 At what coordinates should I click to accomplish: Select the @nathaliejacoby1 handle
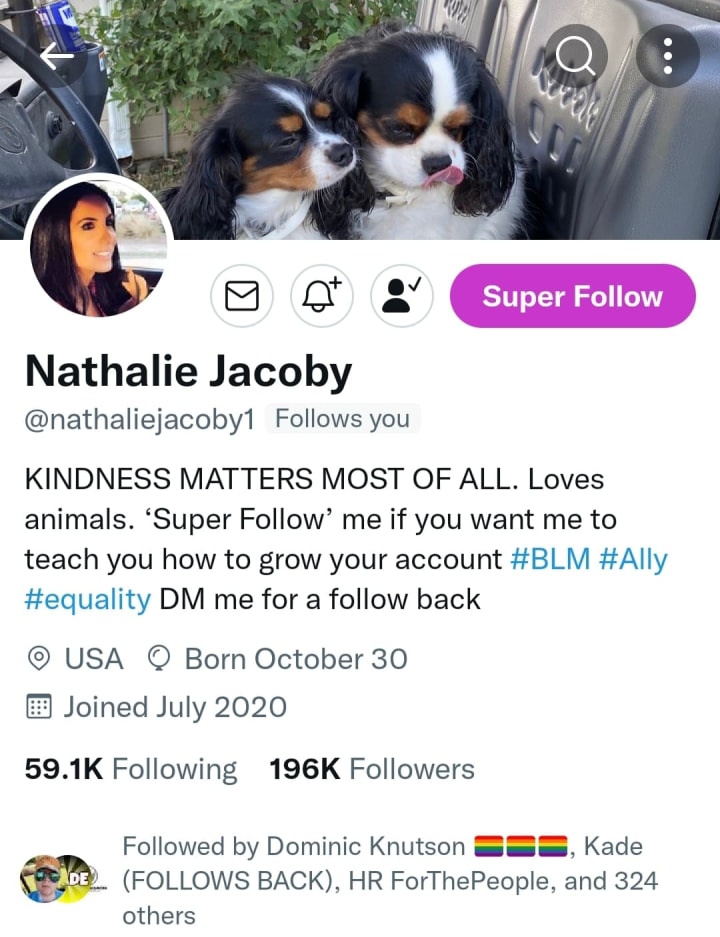point(139,419)
